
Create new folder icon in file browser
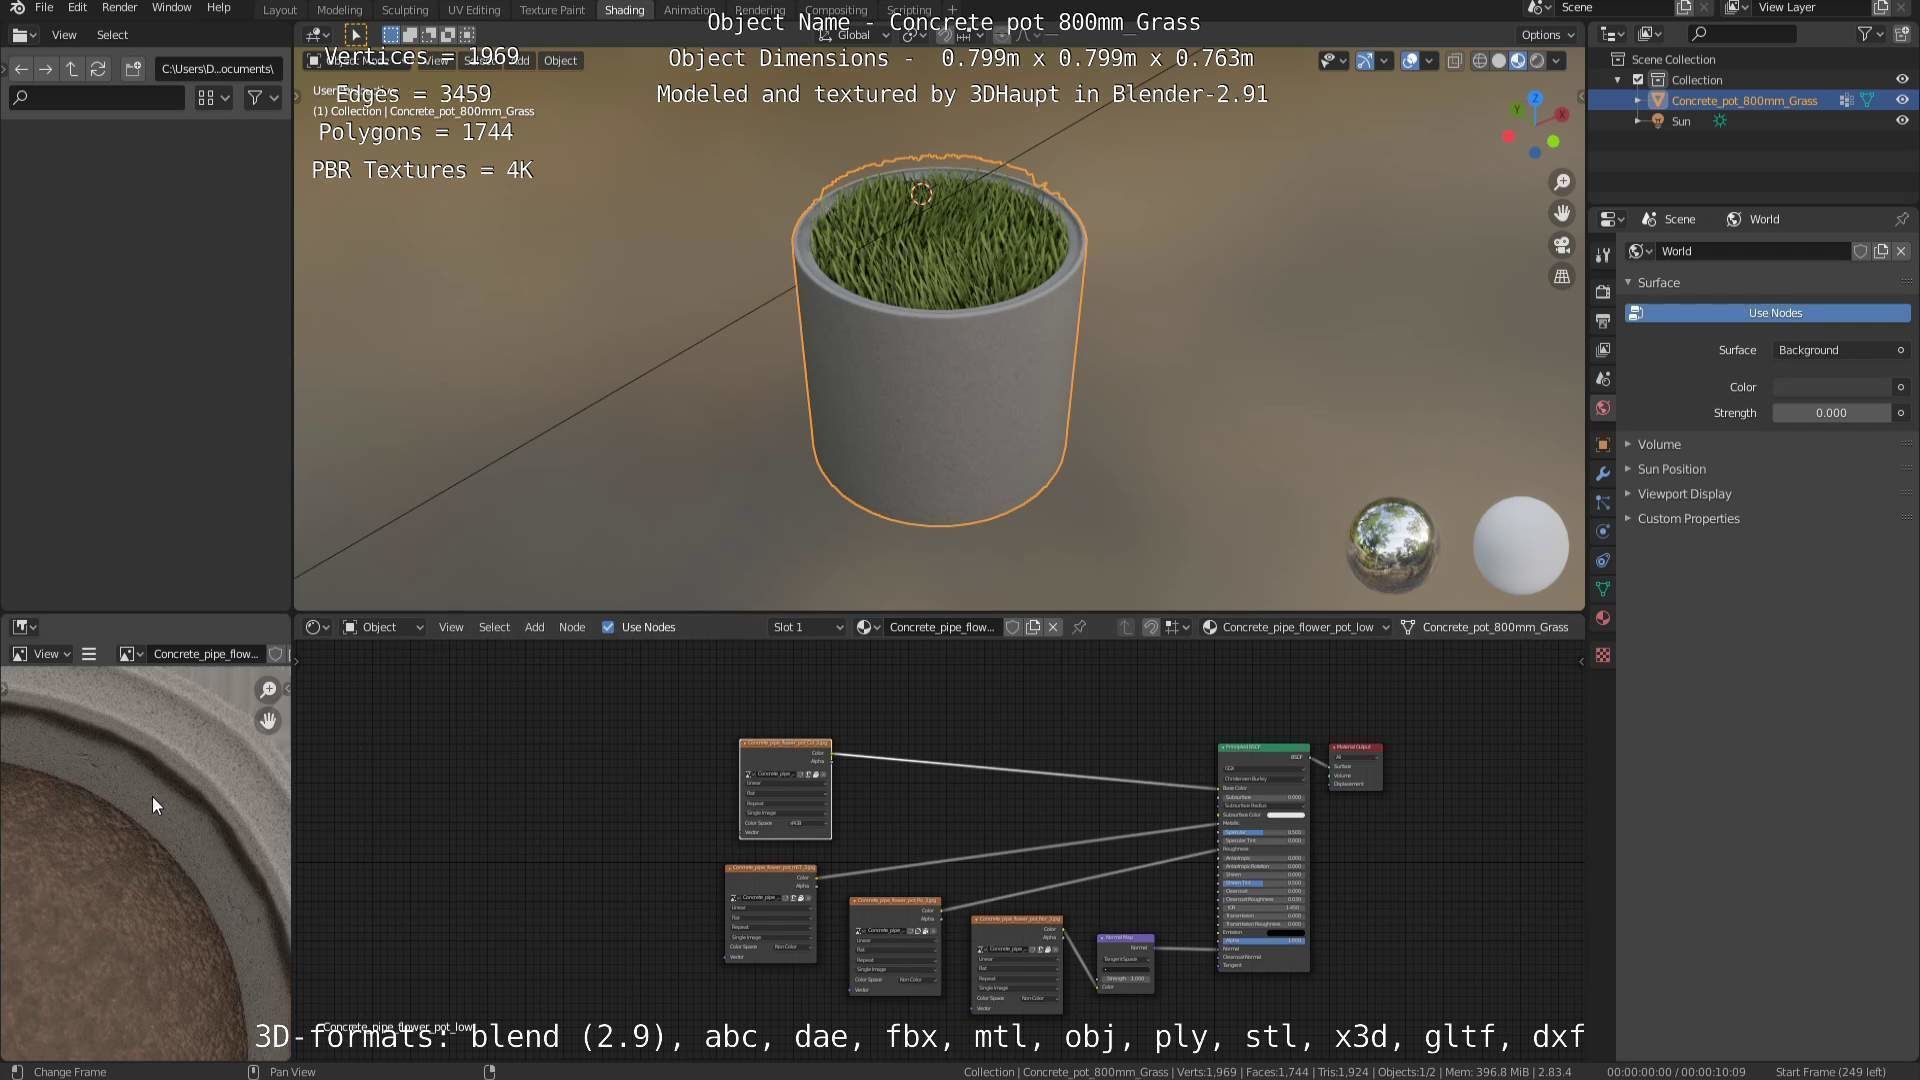tap(133, 69)
